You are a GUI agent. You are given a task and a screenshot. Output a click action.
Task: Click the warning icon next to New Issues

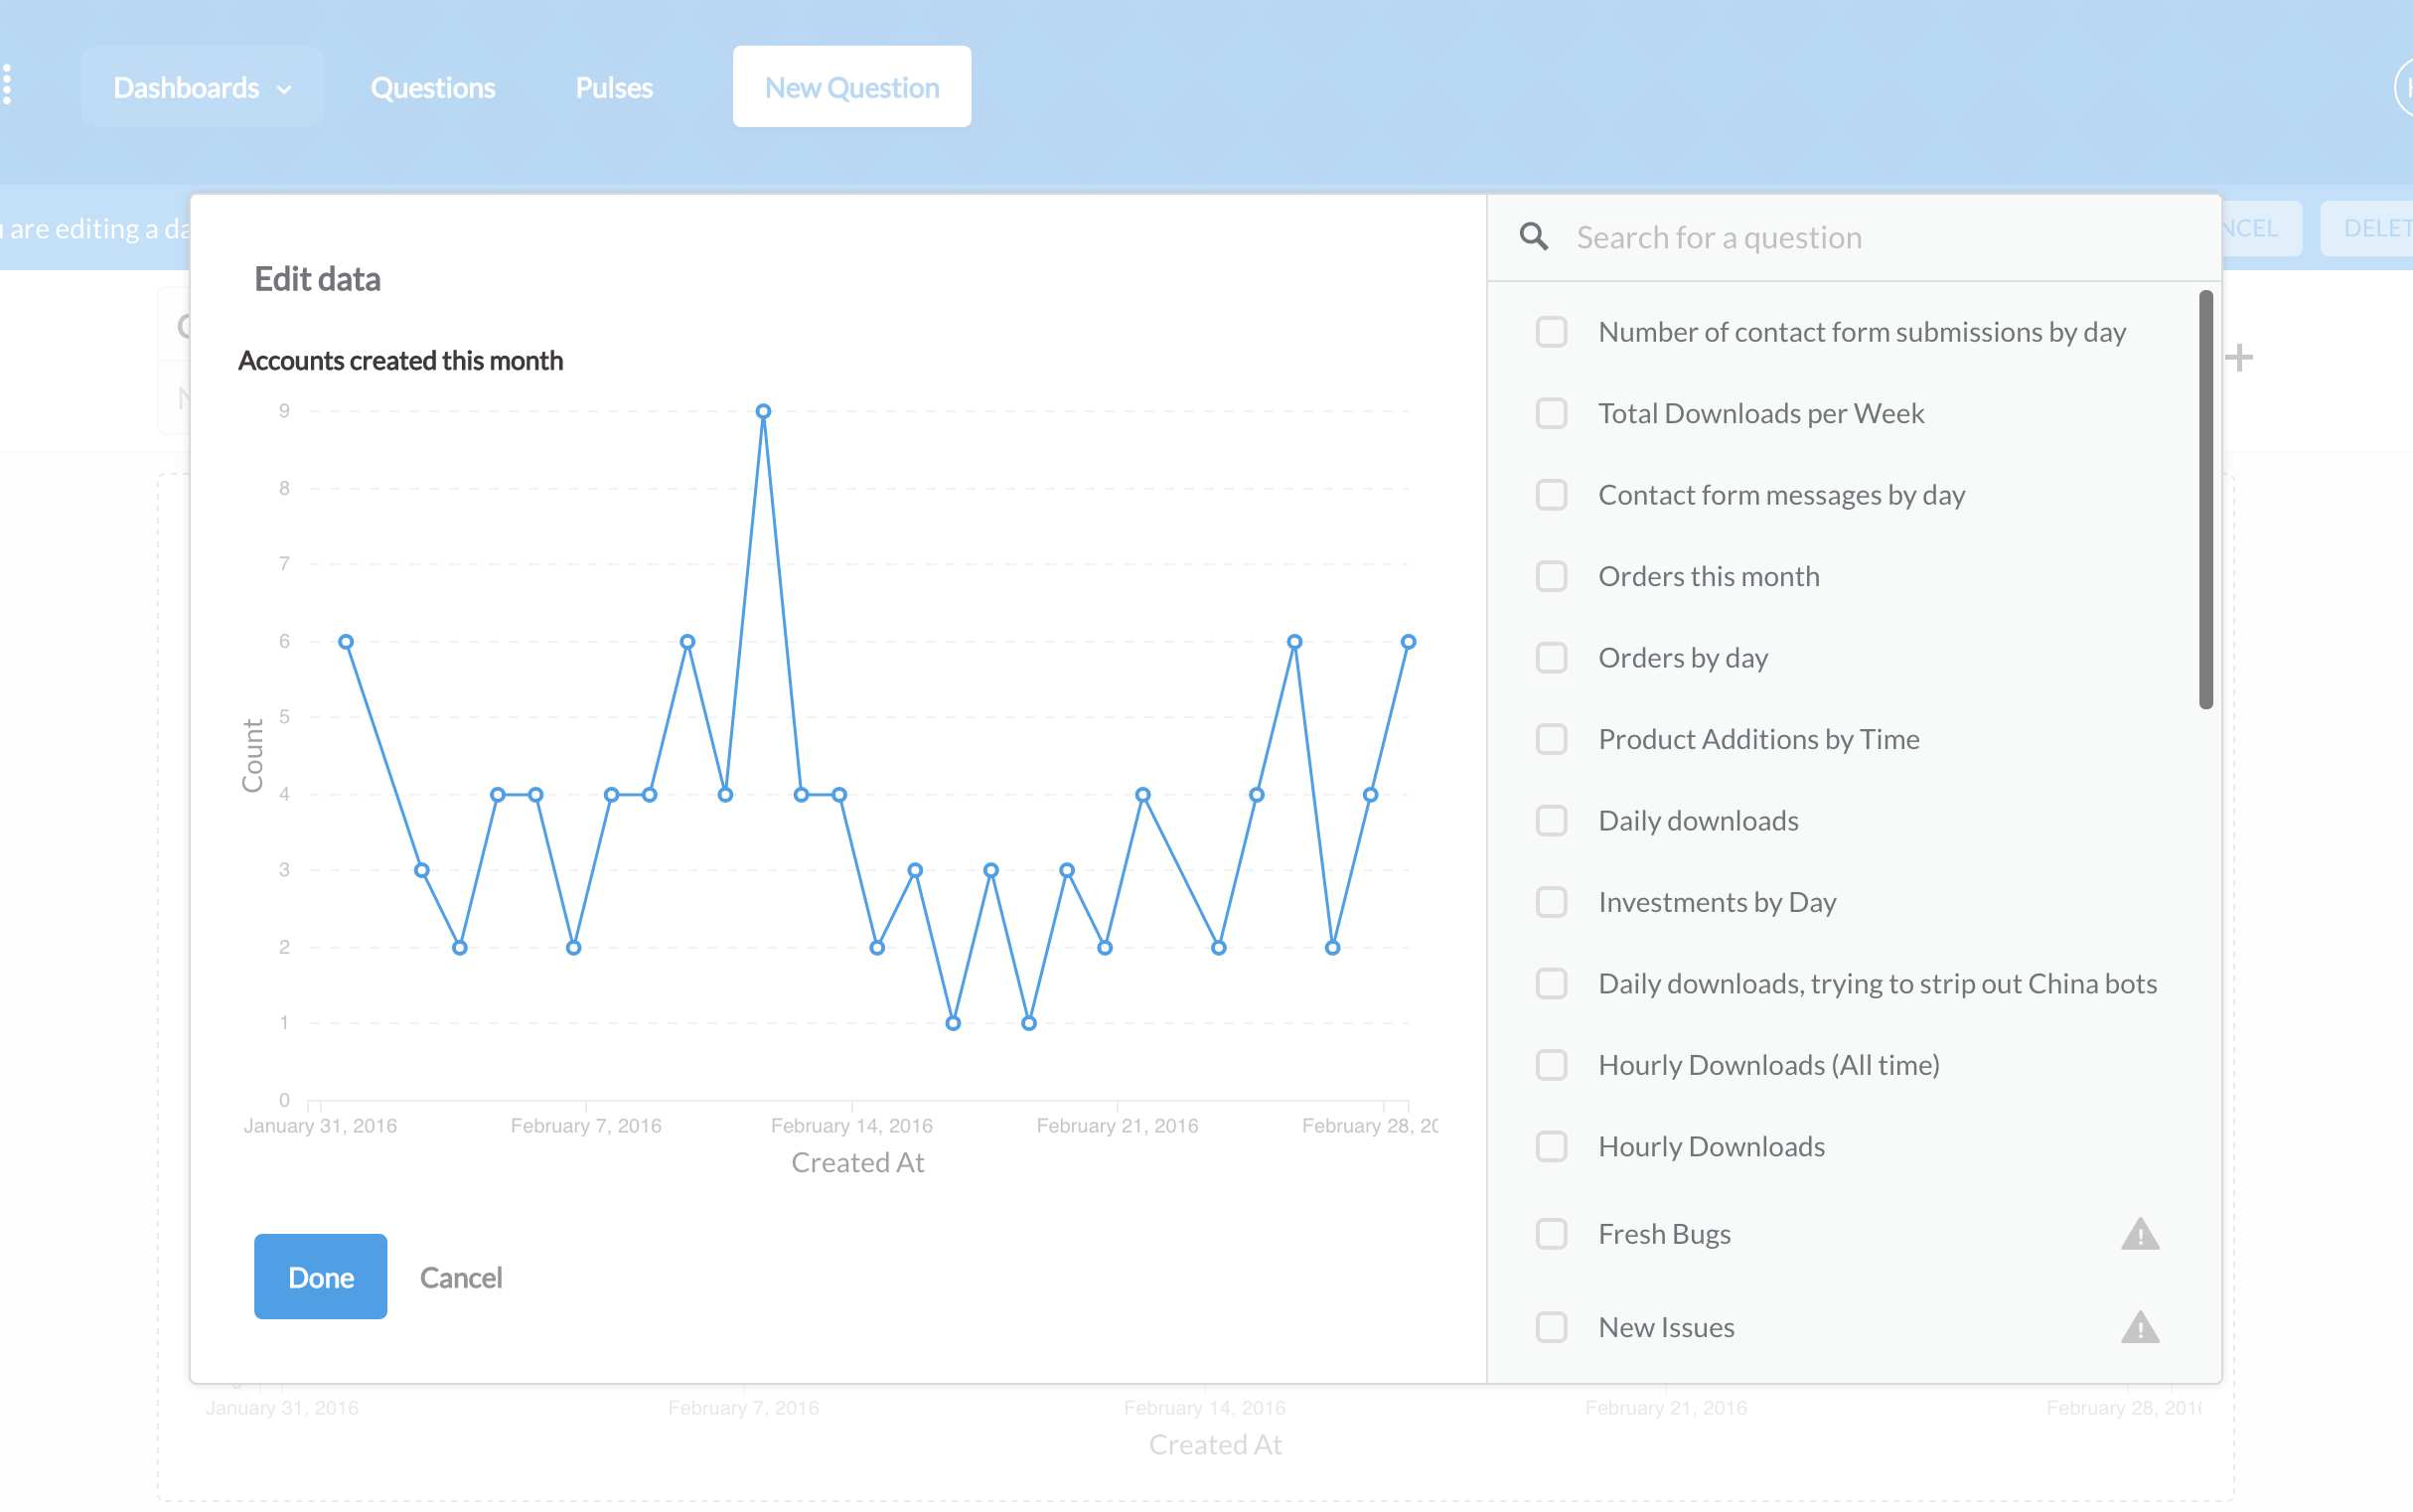2140,1327
